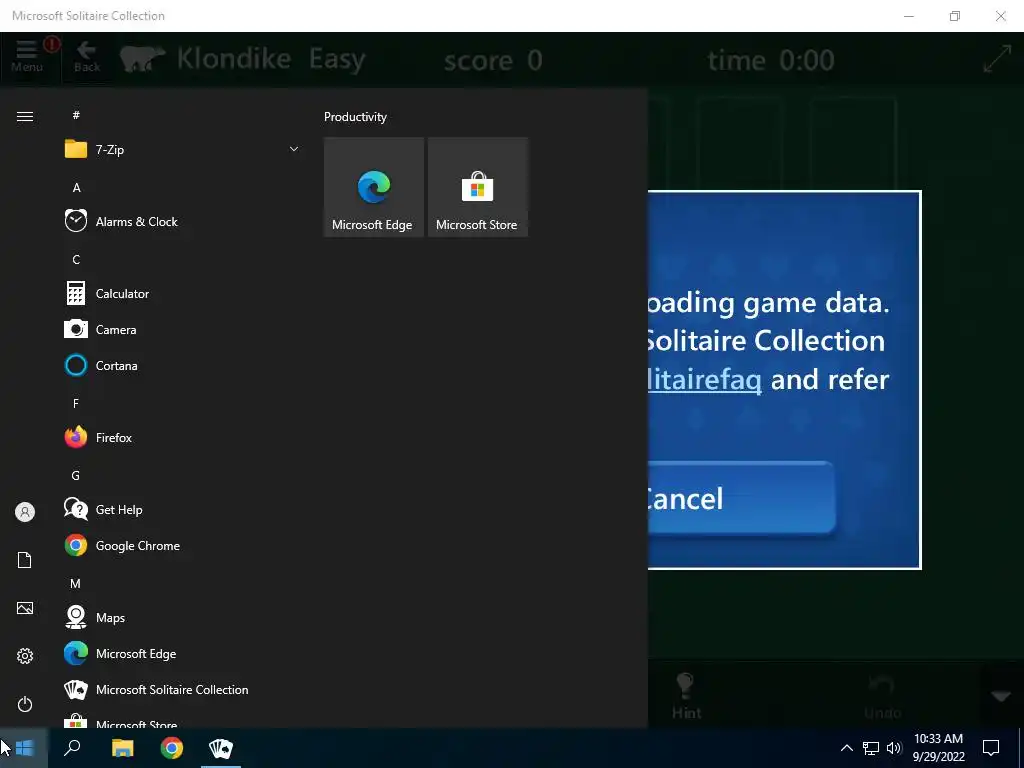Click the letter C section header

[76, 260]
